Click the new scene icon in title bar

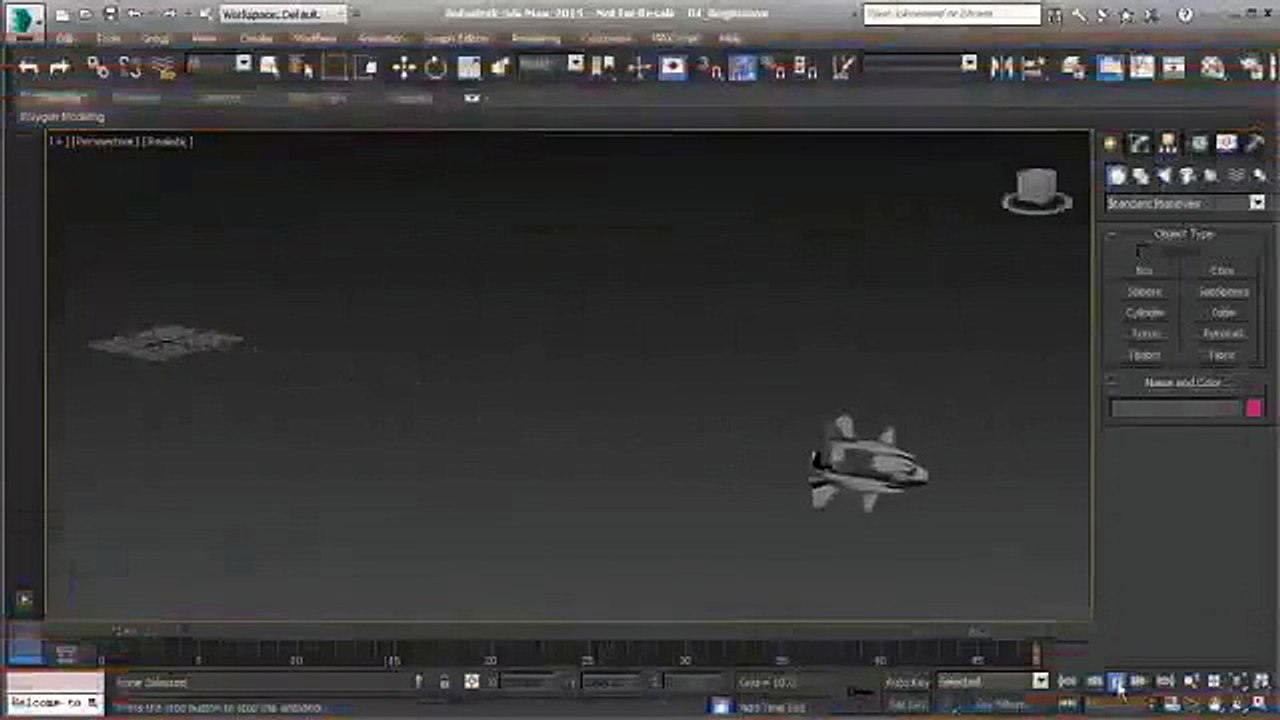pyautogui.click(x=63, y=14)
